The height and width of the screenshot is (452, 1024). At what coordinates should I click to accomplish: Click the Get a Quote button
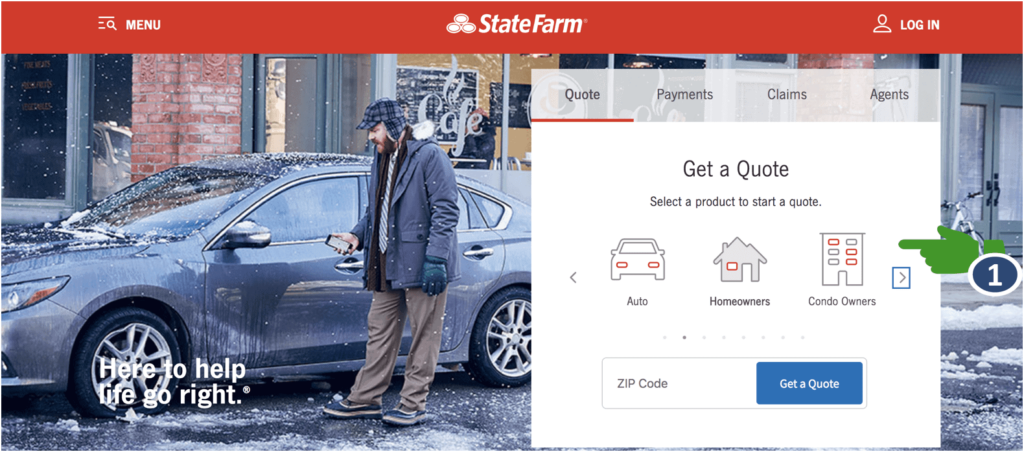pos(809,383)
